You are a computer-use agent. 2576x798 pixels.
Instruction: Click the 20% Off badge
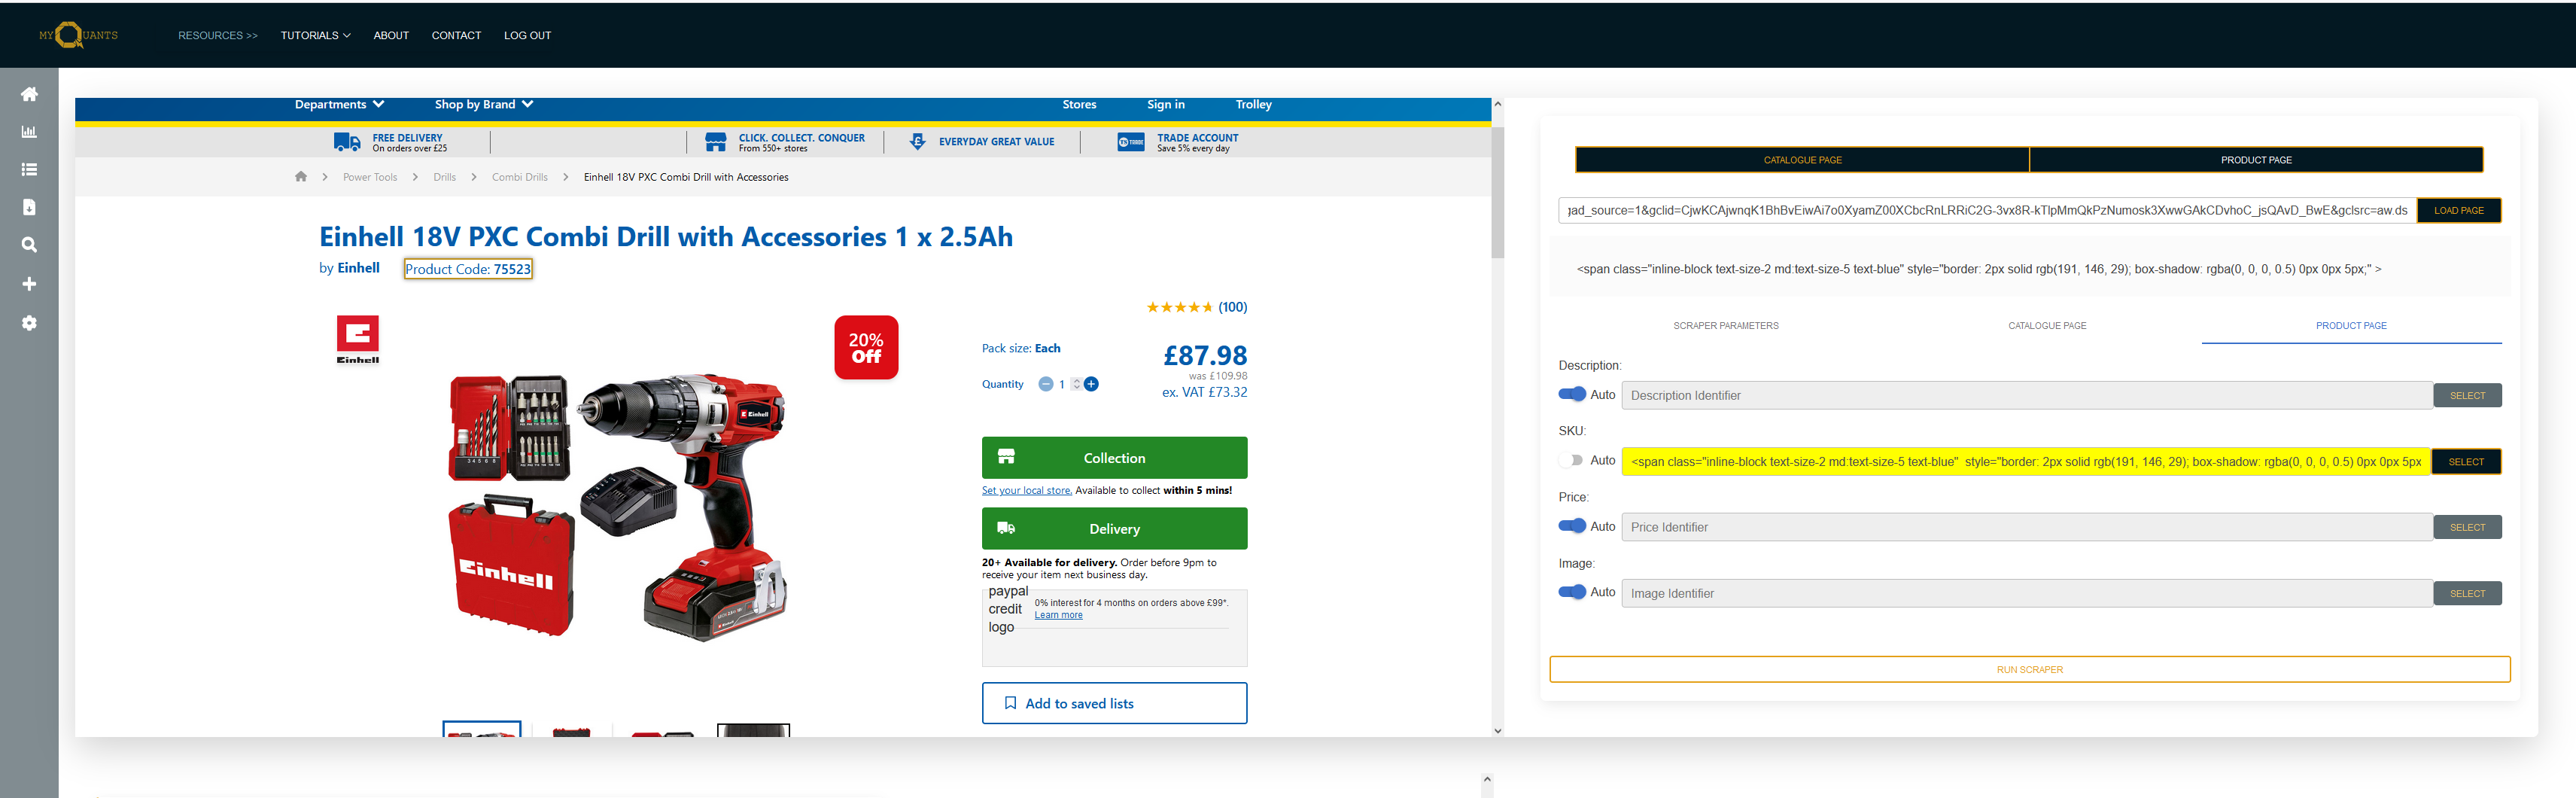[x=866, y=347]
